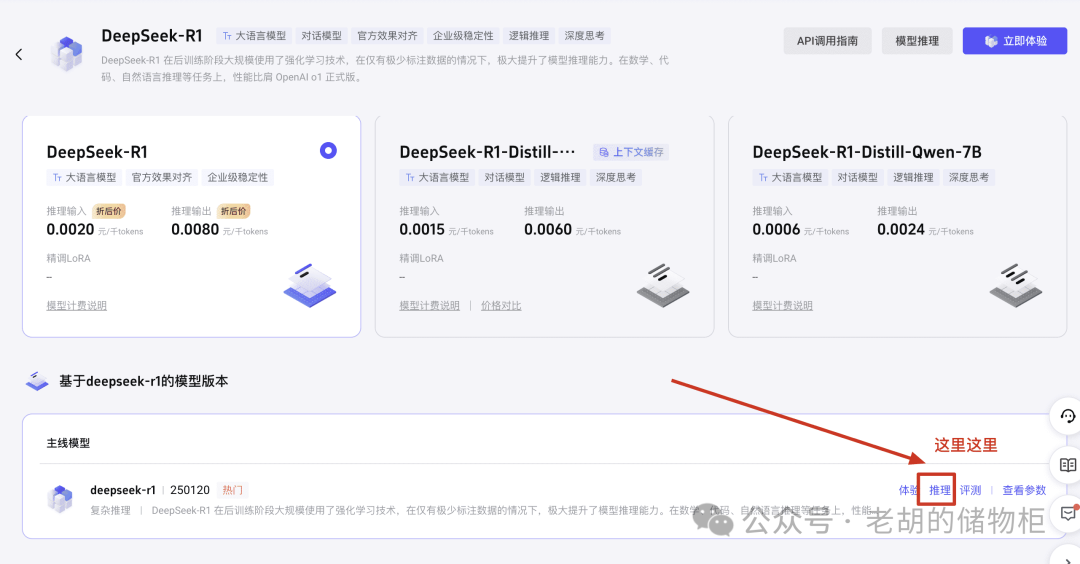Click the DeepSeek-R1 page title
Screen dimensions: 1080x564
pyautogui.click(x=152, y=36)
